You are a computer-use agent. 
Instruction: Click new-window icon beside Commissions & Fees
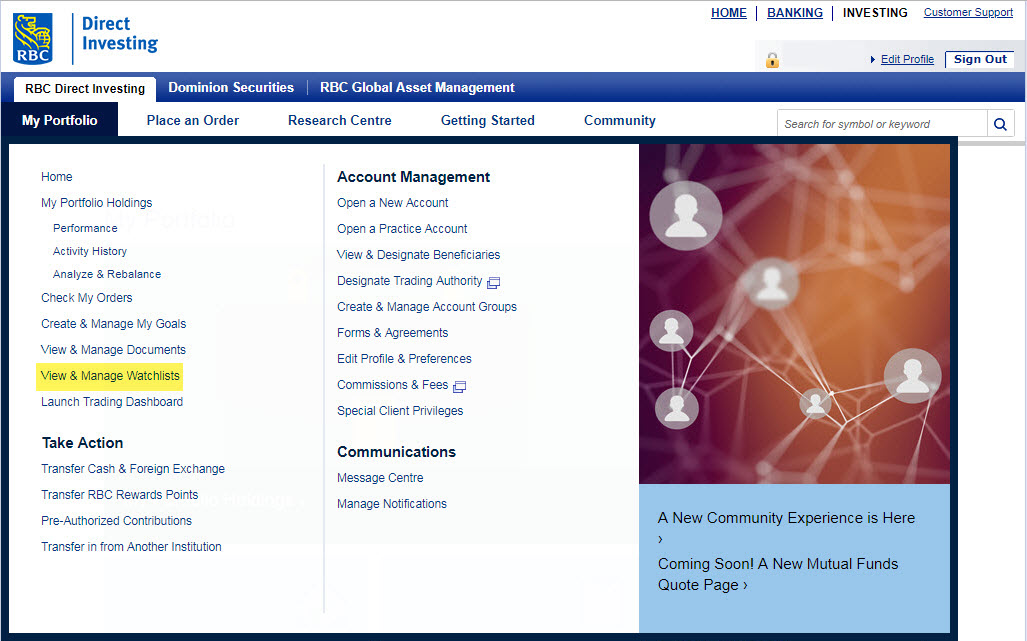tap(459, 386)
